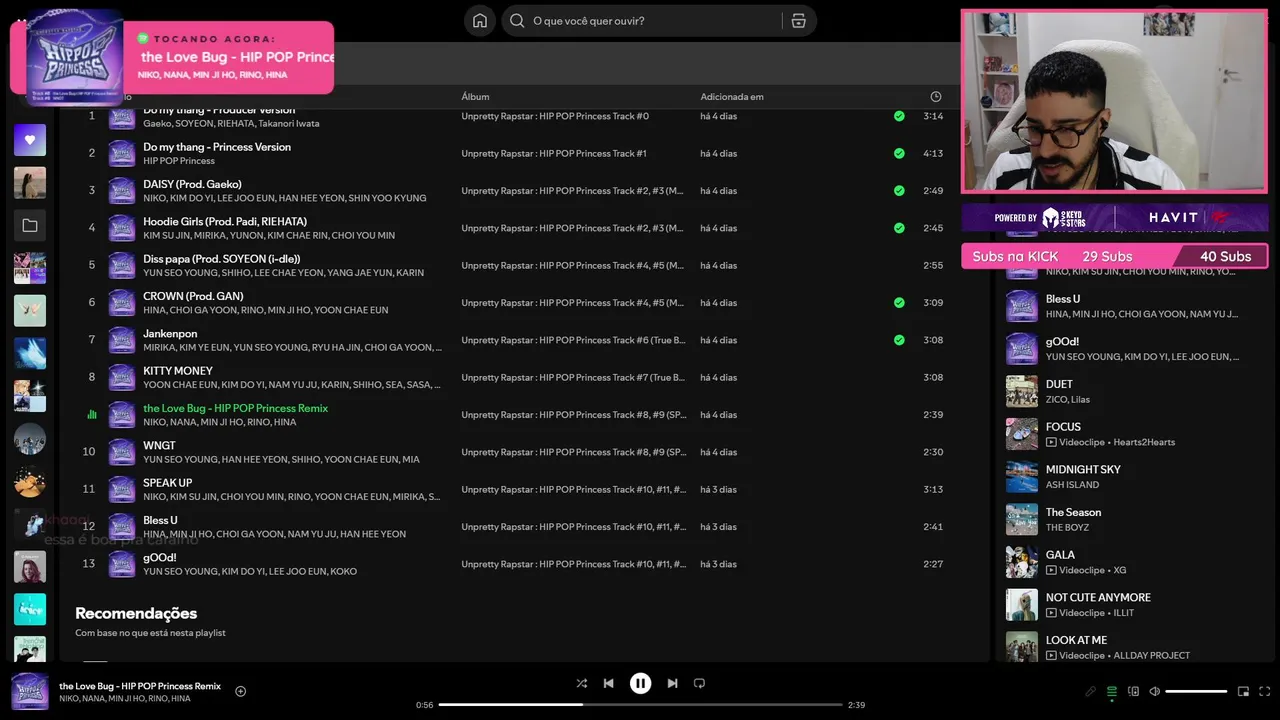Open the Browse icon in search bar
Screen dimensions: 1280x720
[798, 21]
